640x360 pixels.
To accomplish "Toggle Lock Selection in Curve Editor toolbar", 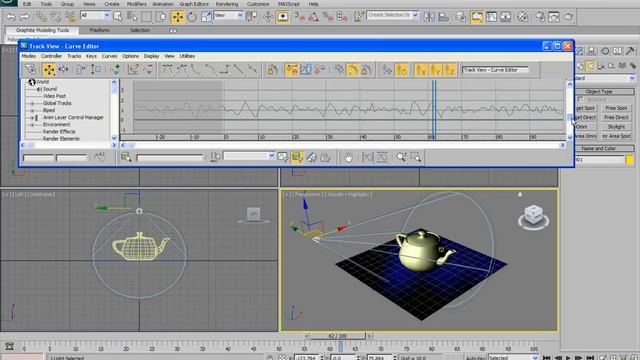I will click(272, 70).
